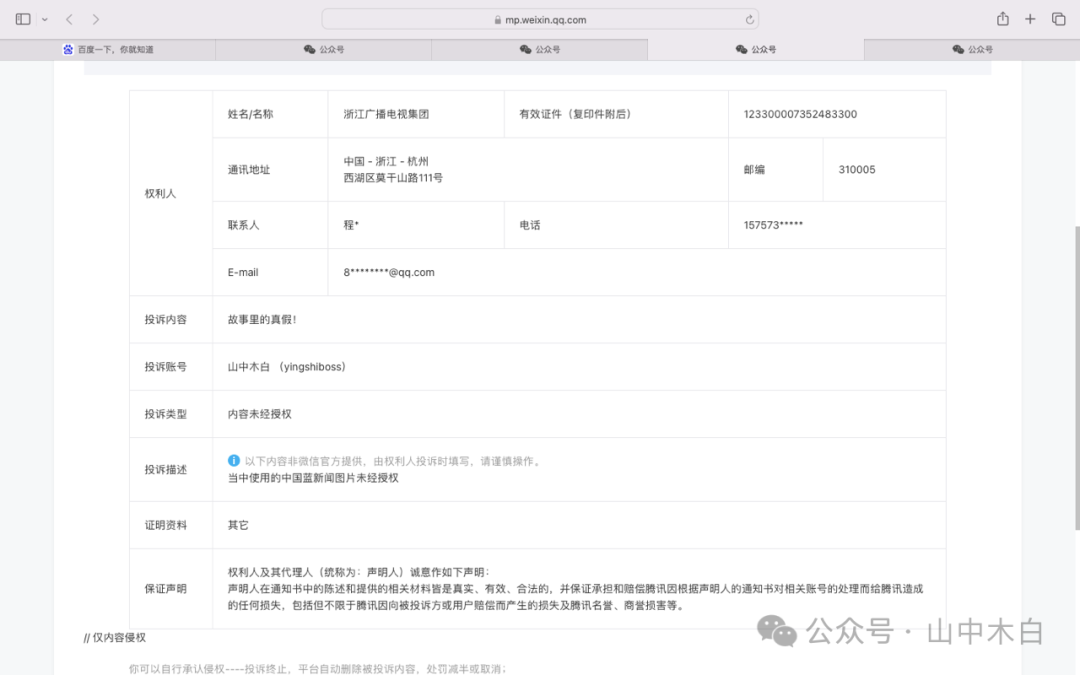This screenshot has width=1080, height=675.
Task: Toggle the Safari sidebar icon
Action: (x=23, y=19)
